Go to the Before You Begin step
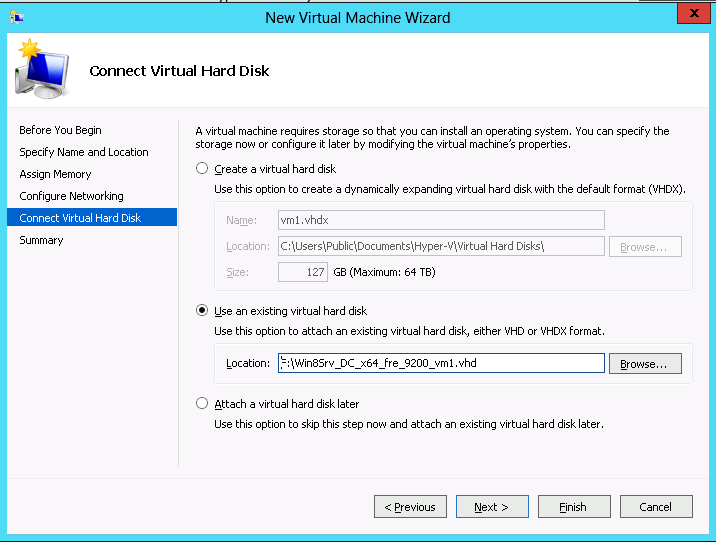The width and height of the screenshot is (716, 542). pos(60,130)
